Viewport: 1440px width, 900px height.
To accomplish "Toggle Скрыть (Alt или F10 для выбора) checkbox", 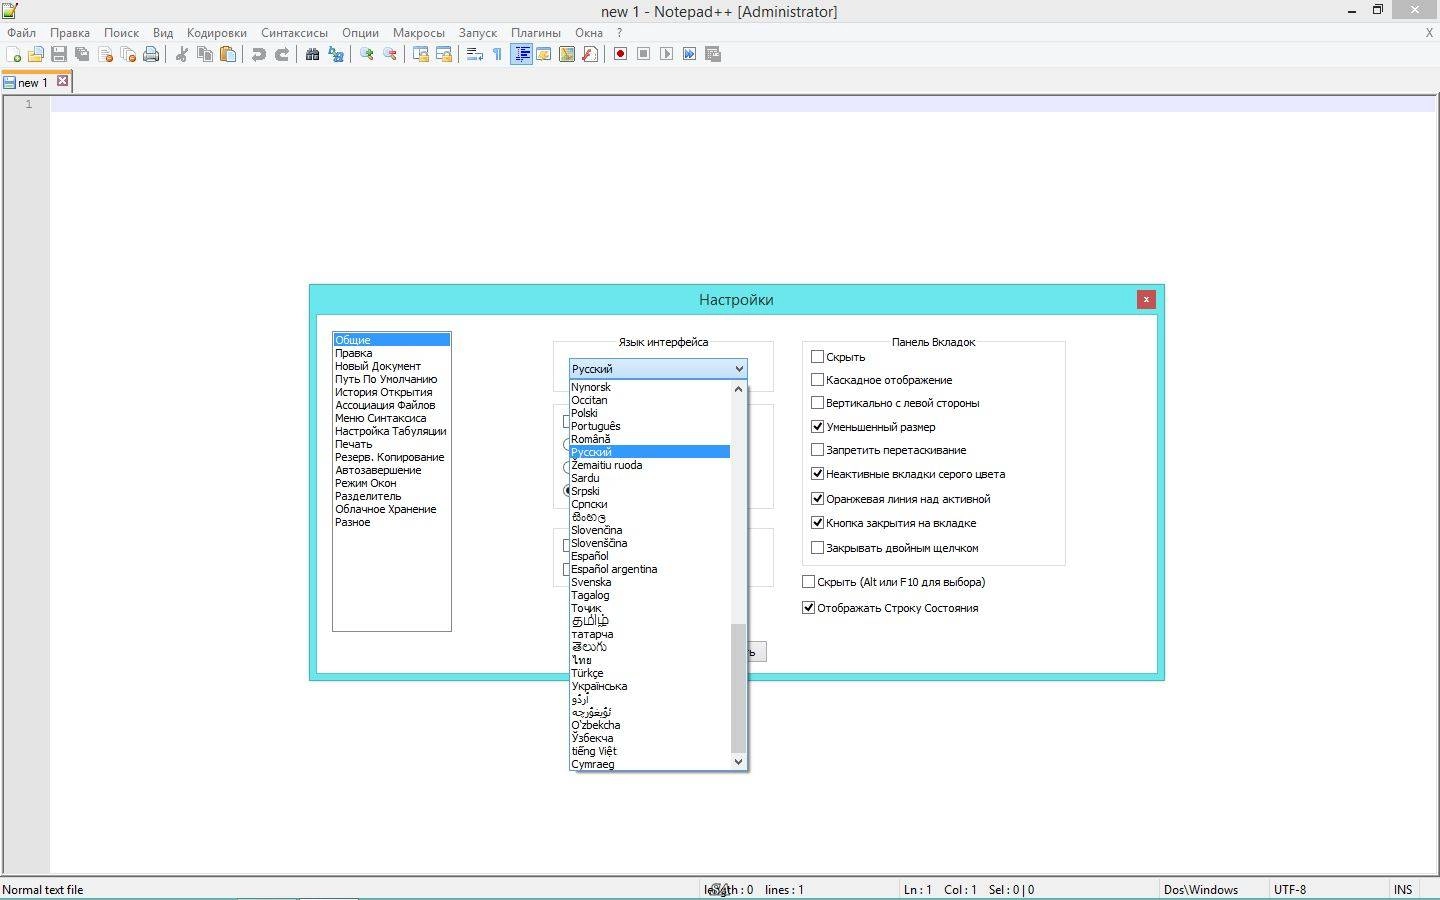I will click(x=808, y=581).
